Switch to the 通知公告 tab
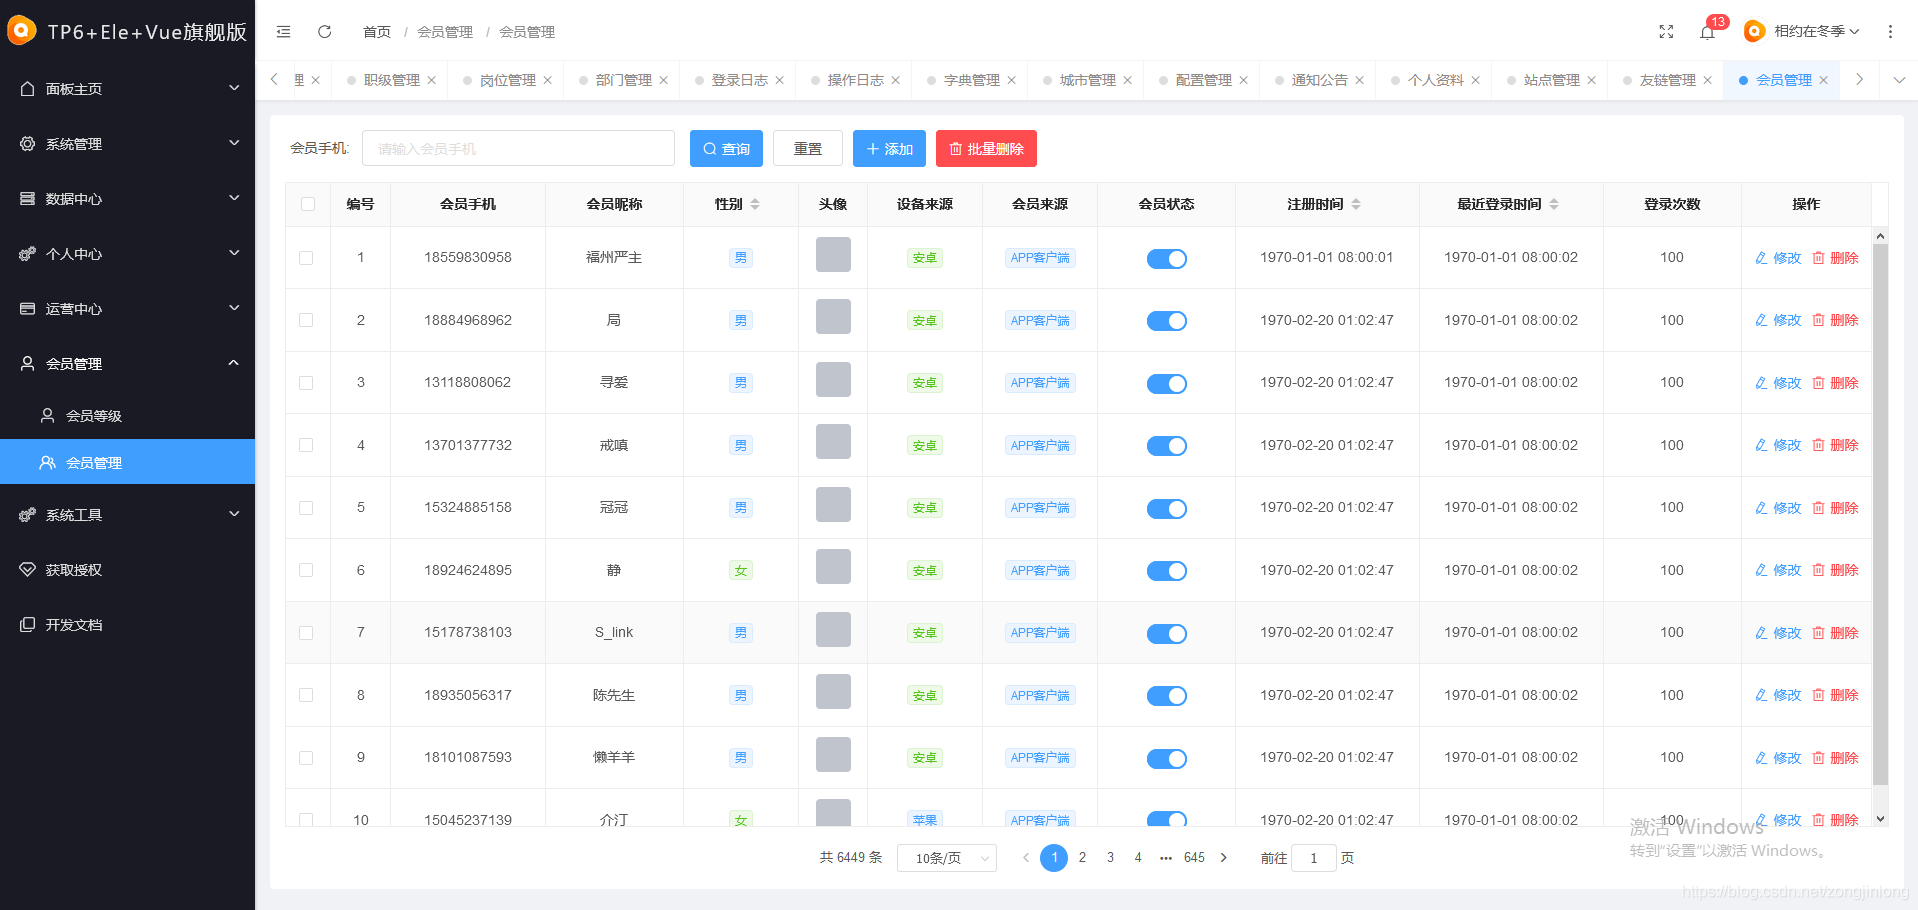1918x910 pixels. pyautogui.click(x=1319, y=80)
